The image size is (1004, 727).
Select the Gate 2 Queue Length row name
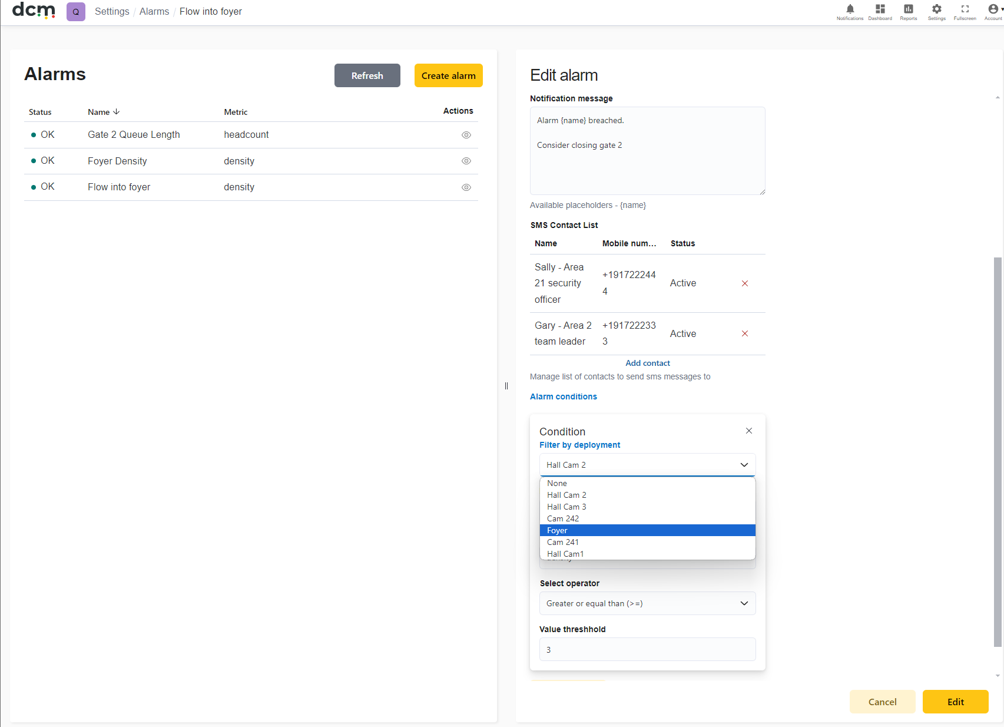(x=134, y=135)
